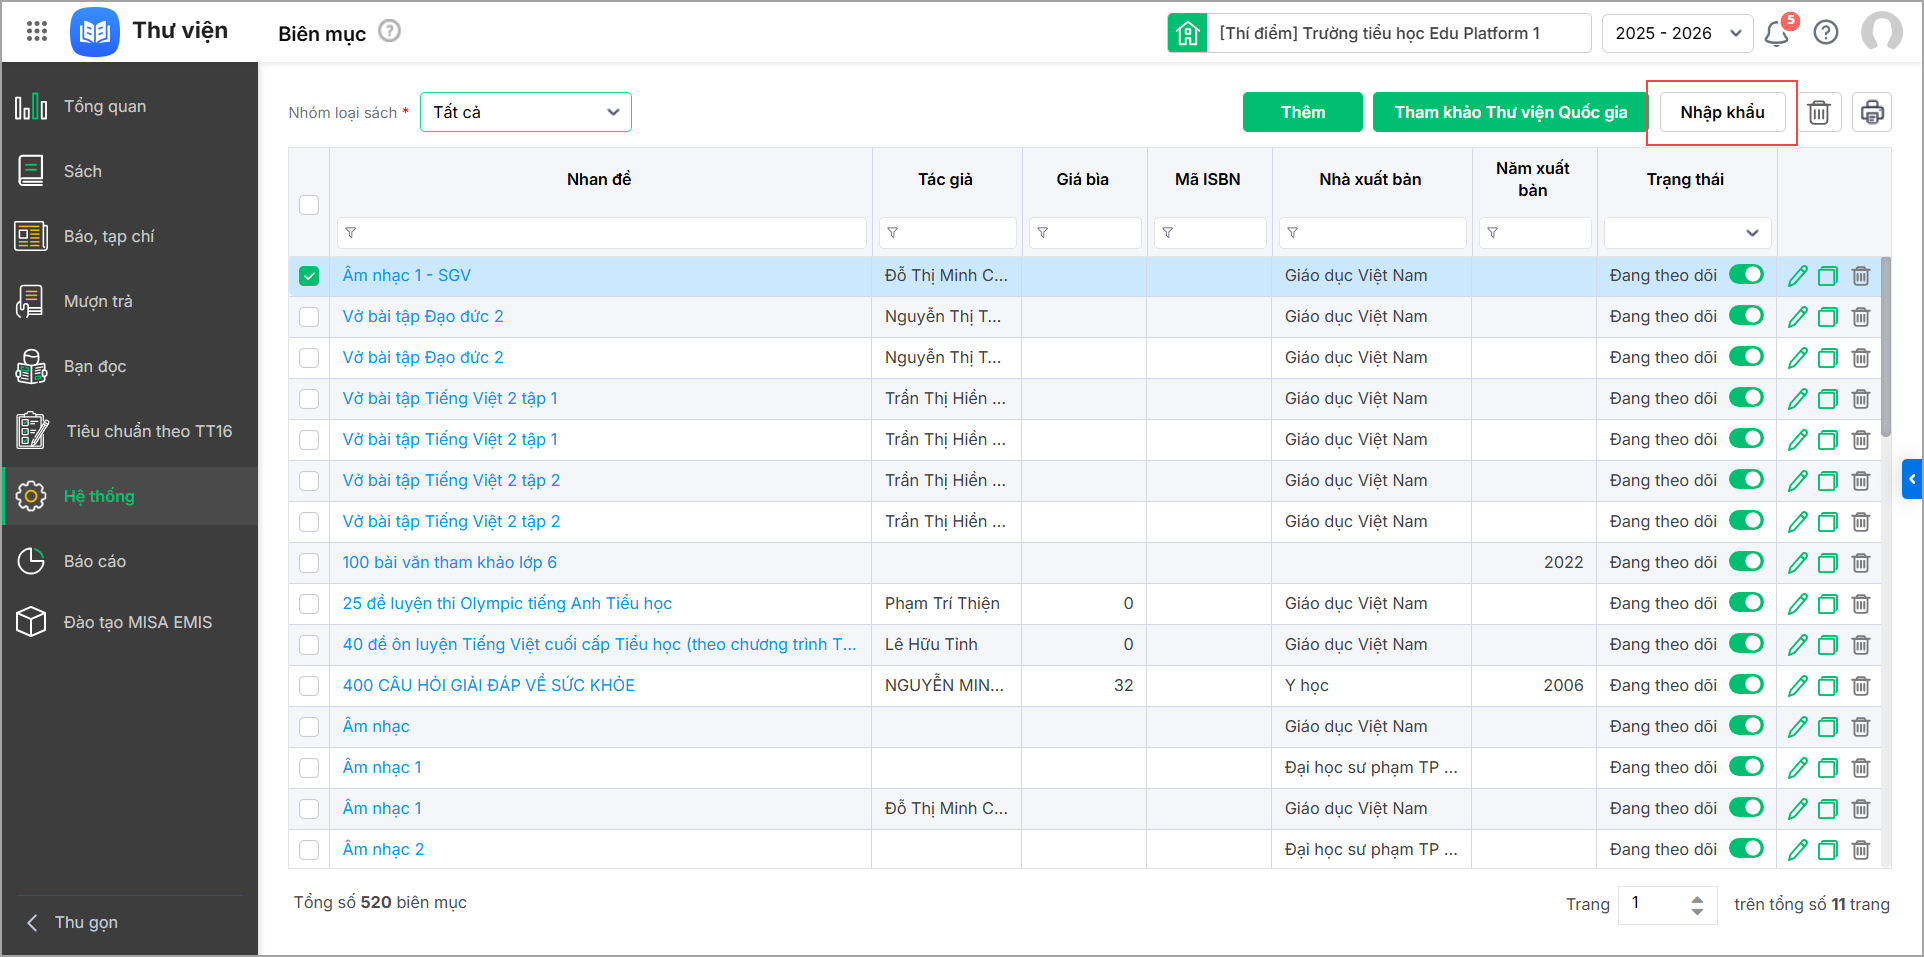1924x957 pixels.
Task: Check the 400 CÂU HỎI GIẢI ĐÁP row
Action: [309, 686]
